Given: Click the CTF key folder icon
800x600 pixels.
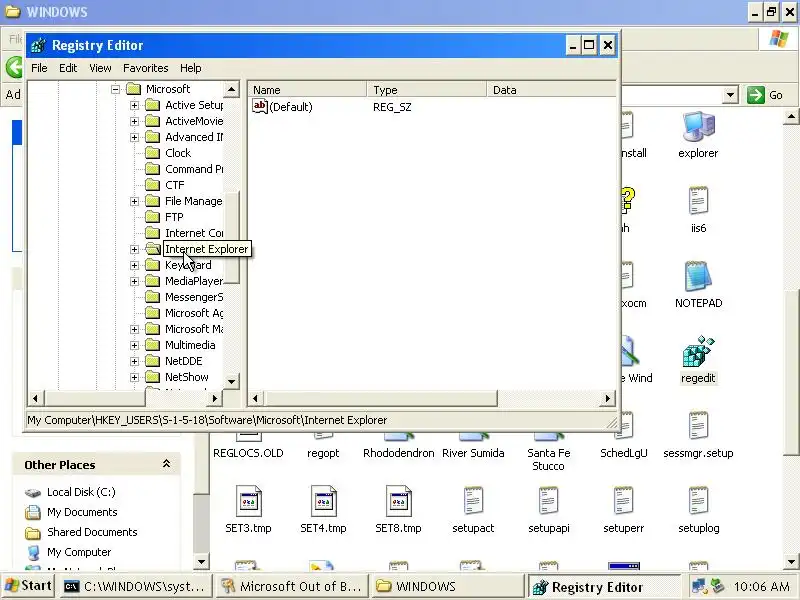Looking at the screenshot, I should [153, 185].
